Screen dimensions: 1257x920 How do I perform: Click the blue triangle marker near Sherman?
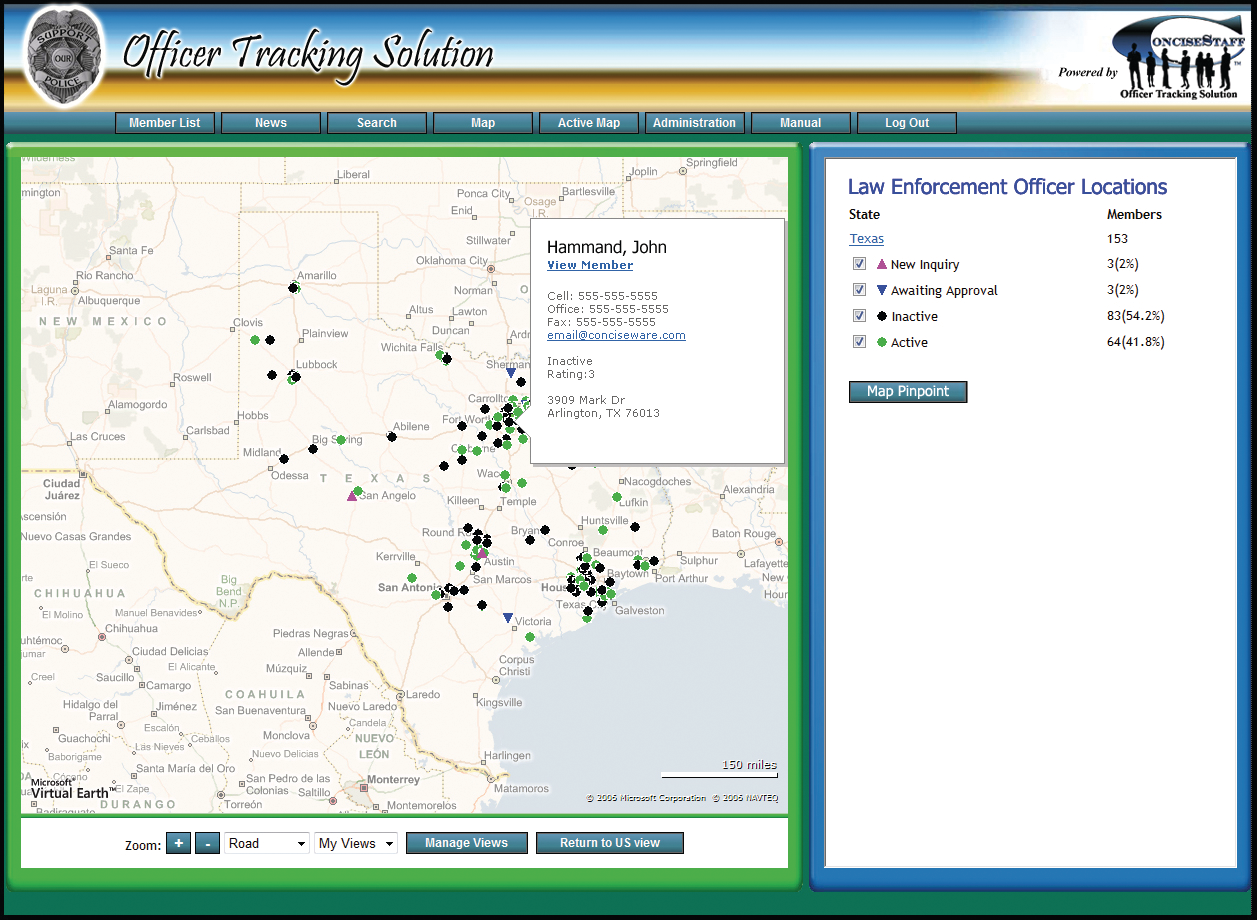pos(511,373)
